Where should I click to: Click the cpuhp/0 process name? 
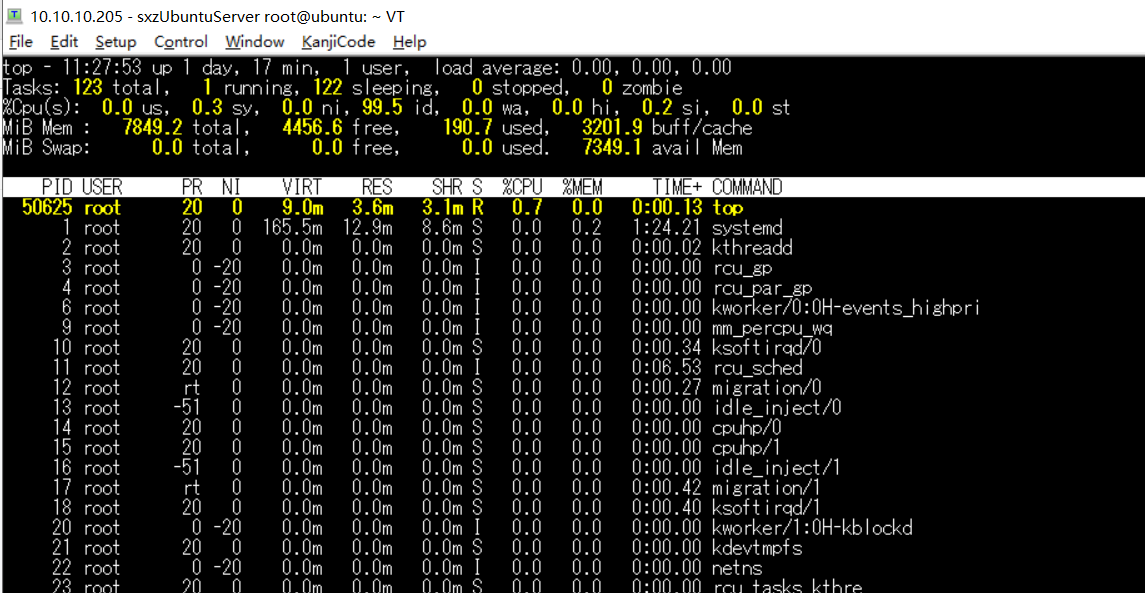[x=747, y=428]
